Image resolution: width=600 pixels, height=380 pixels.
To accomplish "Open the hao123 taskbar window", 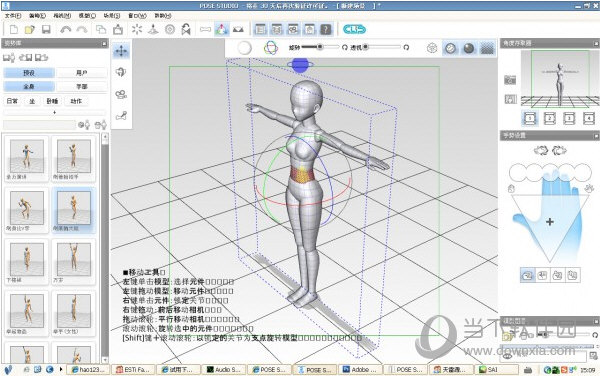I will click(88, 369).
